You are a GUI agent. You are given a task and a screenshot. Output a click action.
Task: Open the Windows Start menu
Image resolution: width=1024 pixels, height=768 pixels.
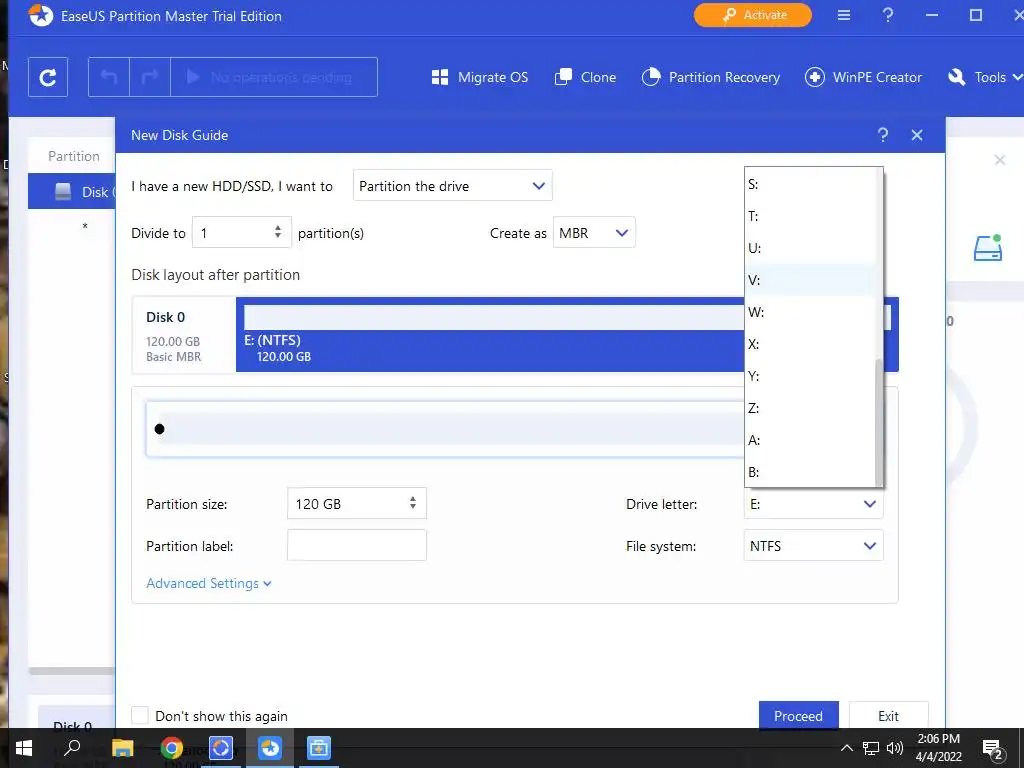pos(24,748)
